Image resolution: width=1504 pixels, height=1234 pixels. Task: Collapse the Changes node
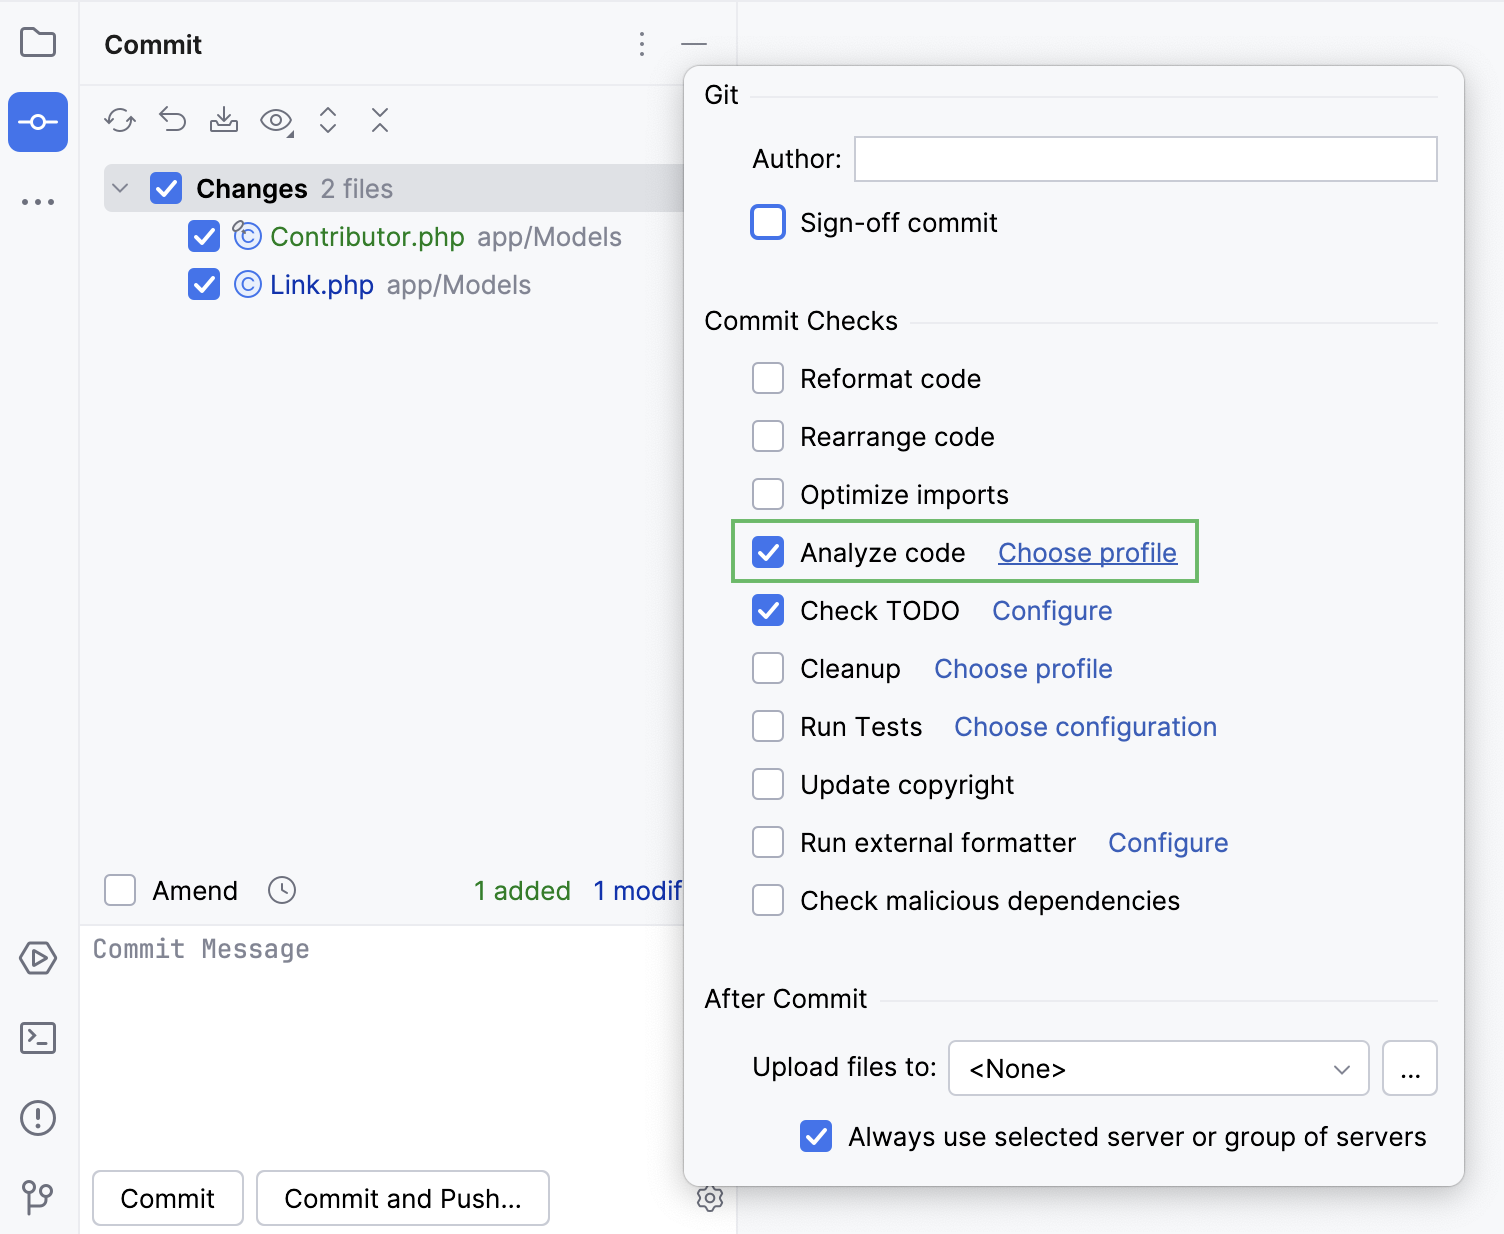pyautogui.click(x=119, y=188)
